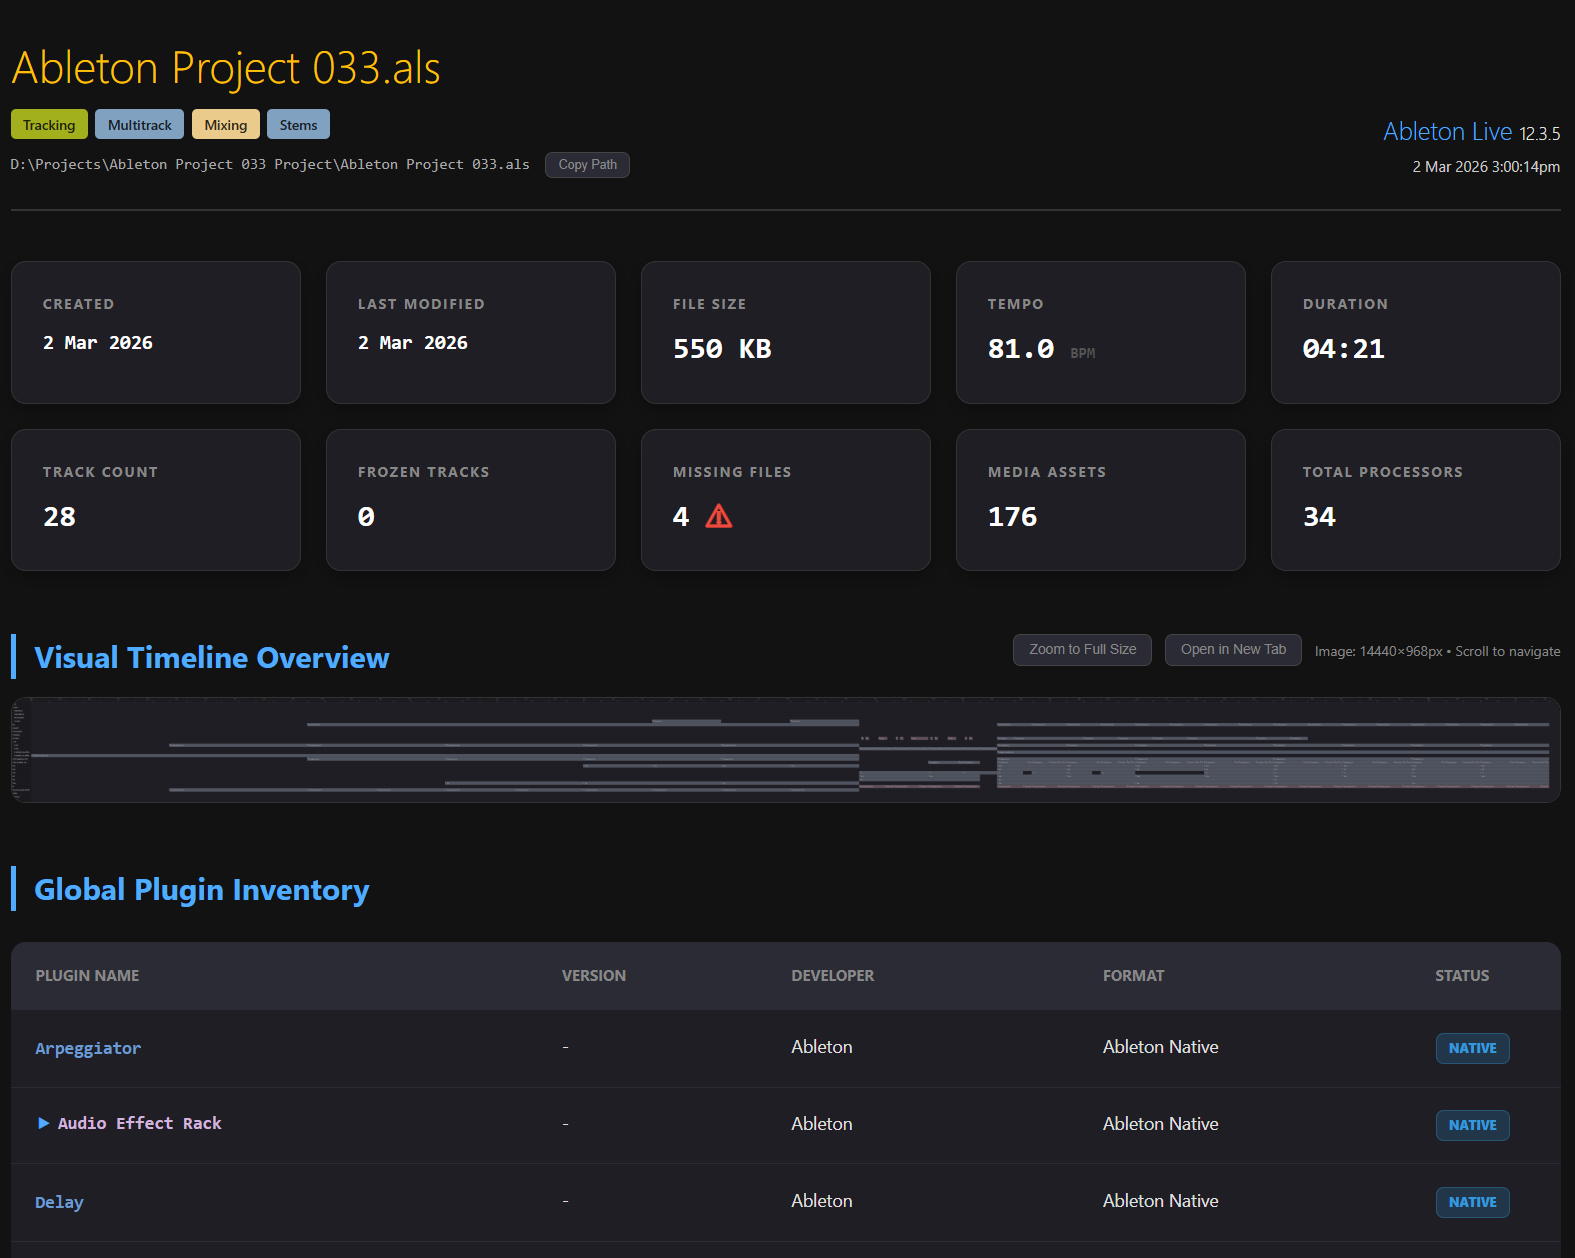Click the Tempo 81.0 BPM card

pyautogui.click(x=1100, y=333)
